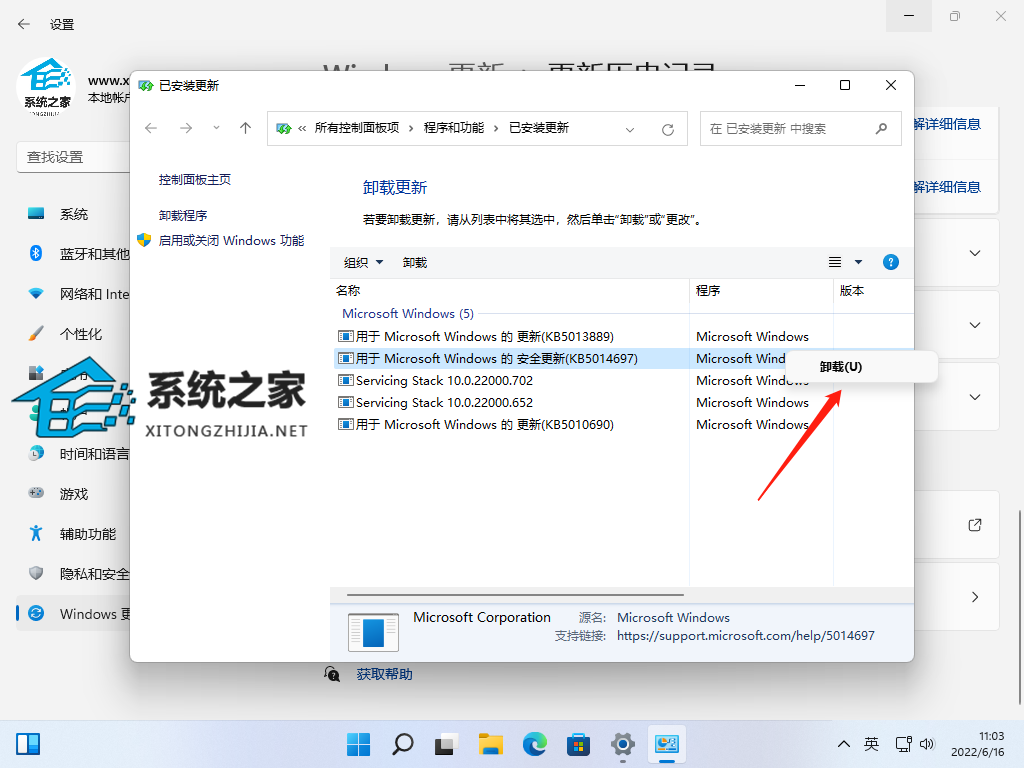
Task: Open Turn Windows features on or off
Action: 231,240
